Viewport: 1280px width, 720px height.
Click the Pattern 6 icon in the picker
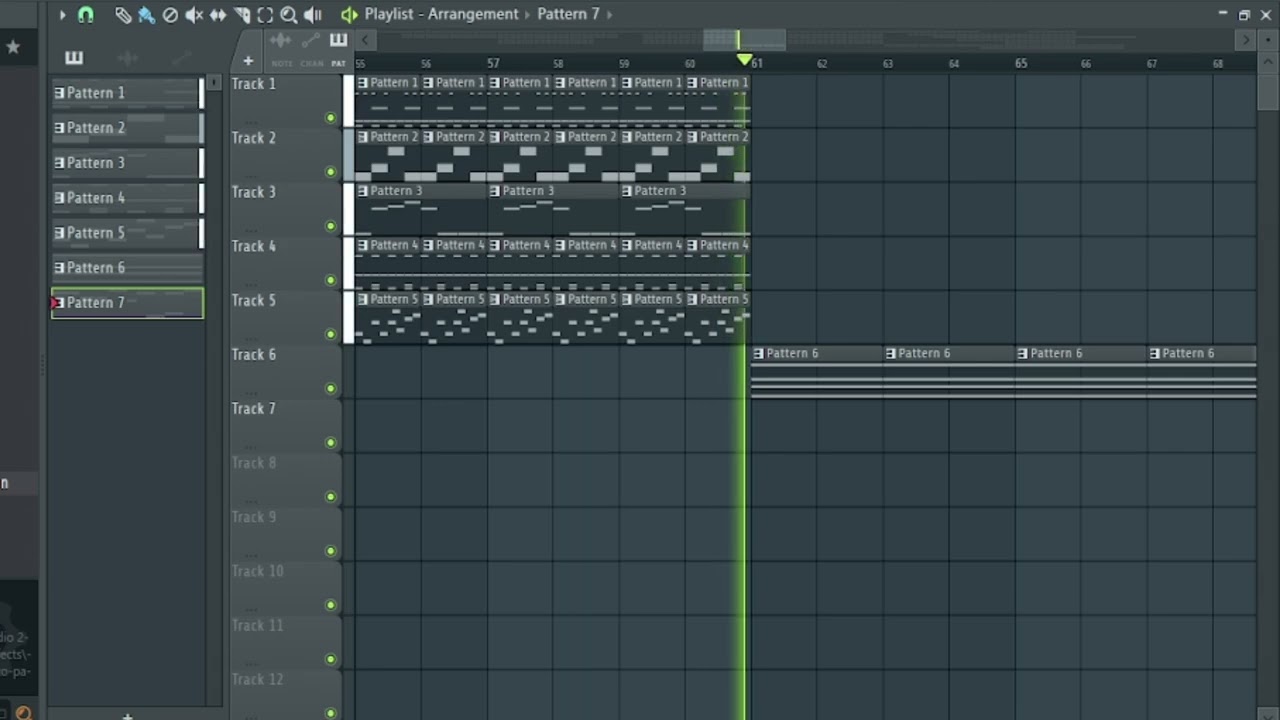(59, 268)
